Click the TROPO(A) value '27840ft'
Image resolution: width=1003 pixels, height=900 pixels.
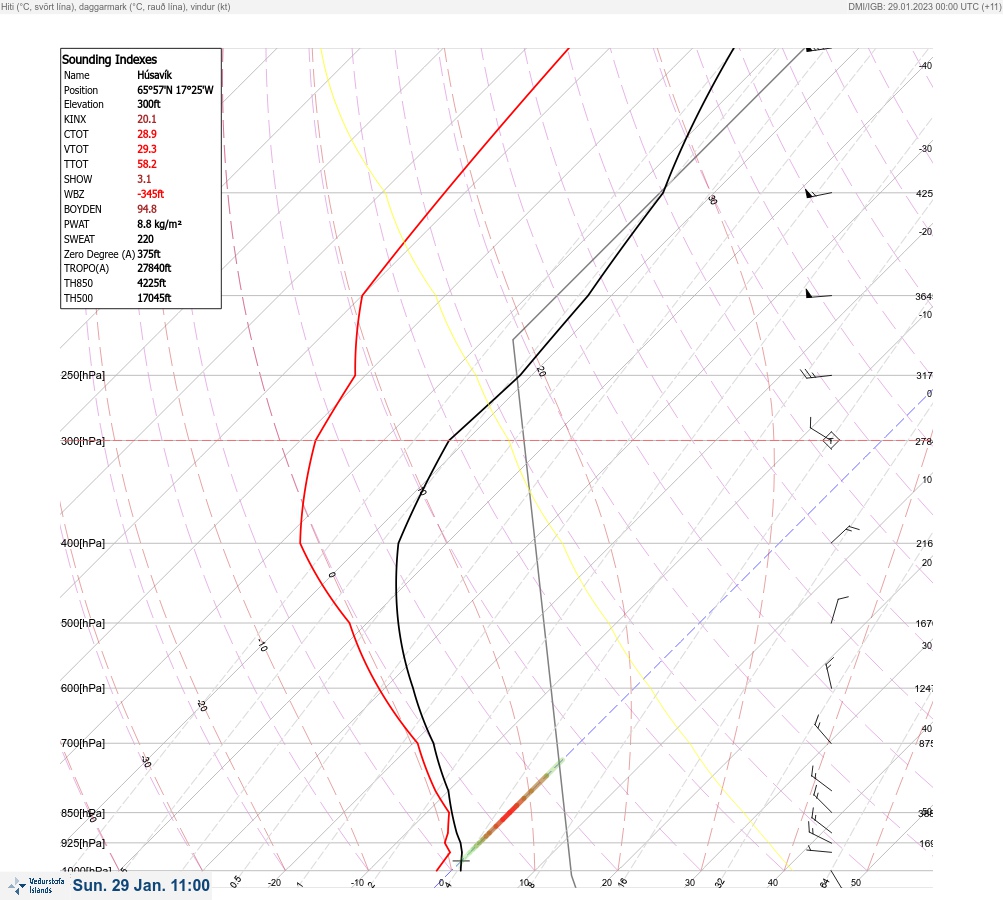tap(154, 268)
